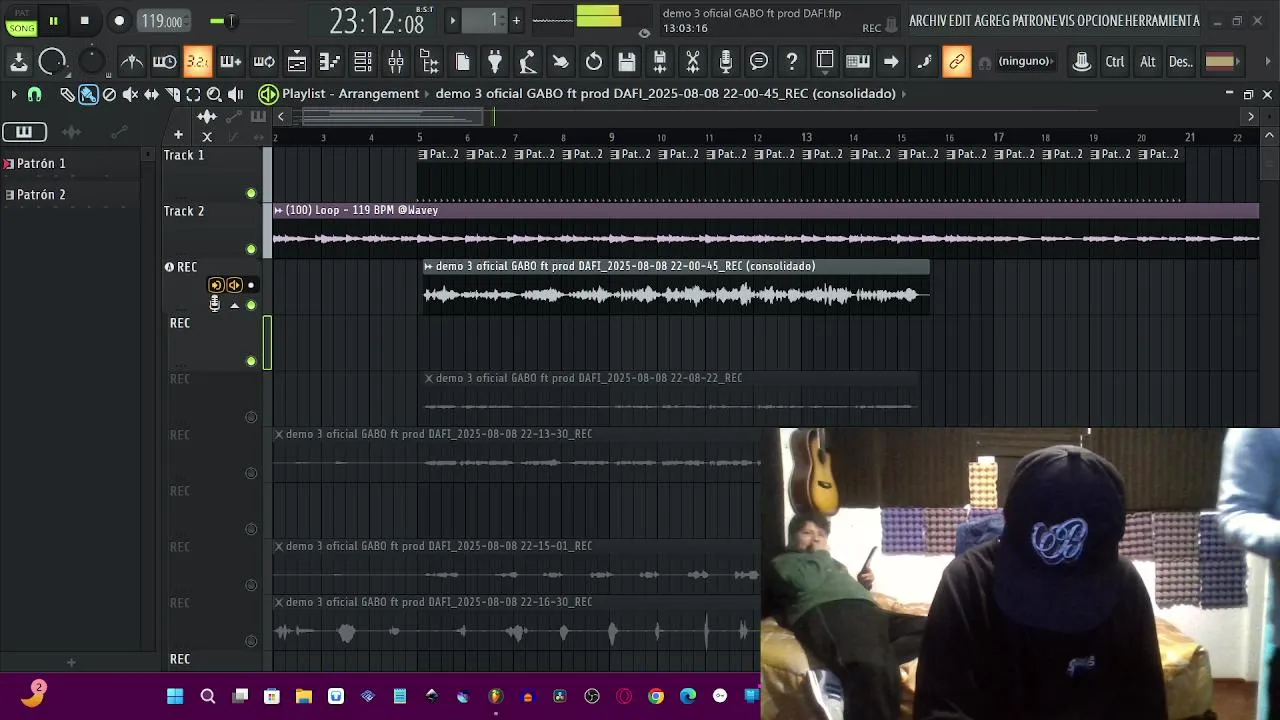The image size is (1280, 720).
Task: Open the HERRAMIENTA menu
Action: tap(1160, 21)
